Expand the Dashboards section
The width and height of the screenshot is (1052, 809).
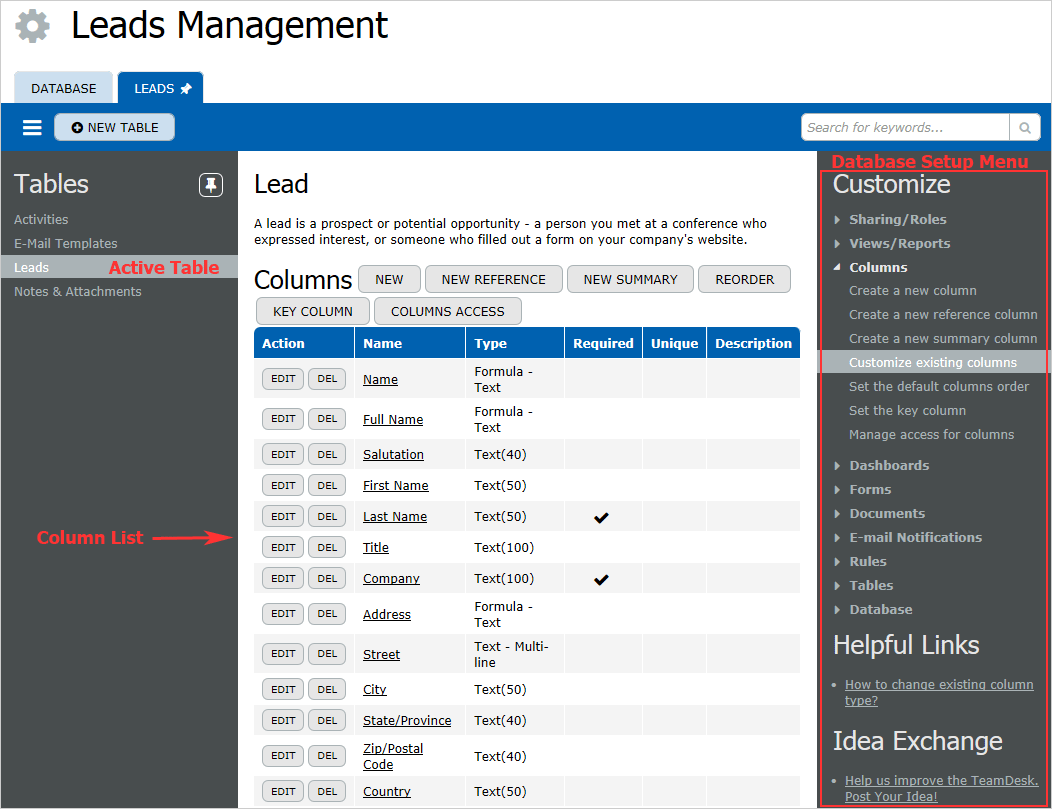tap(889, 466)
